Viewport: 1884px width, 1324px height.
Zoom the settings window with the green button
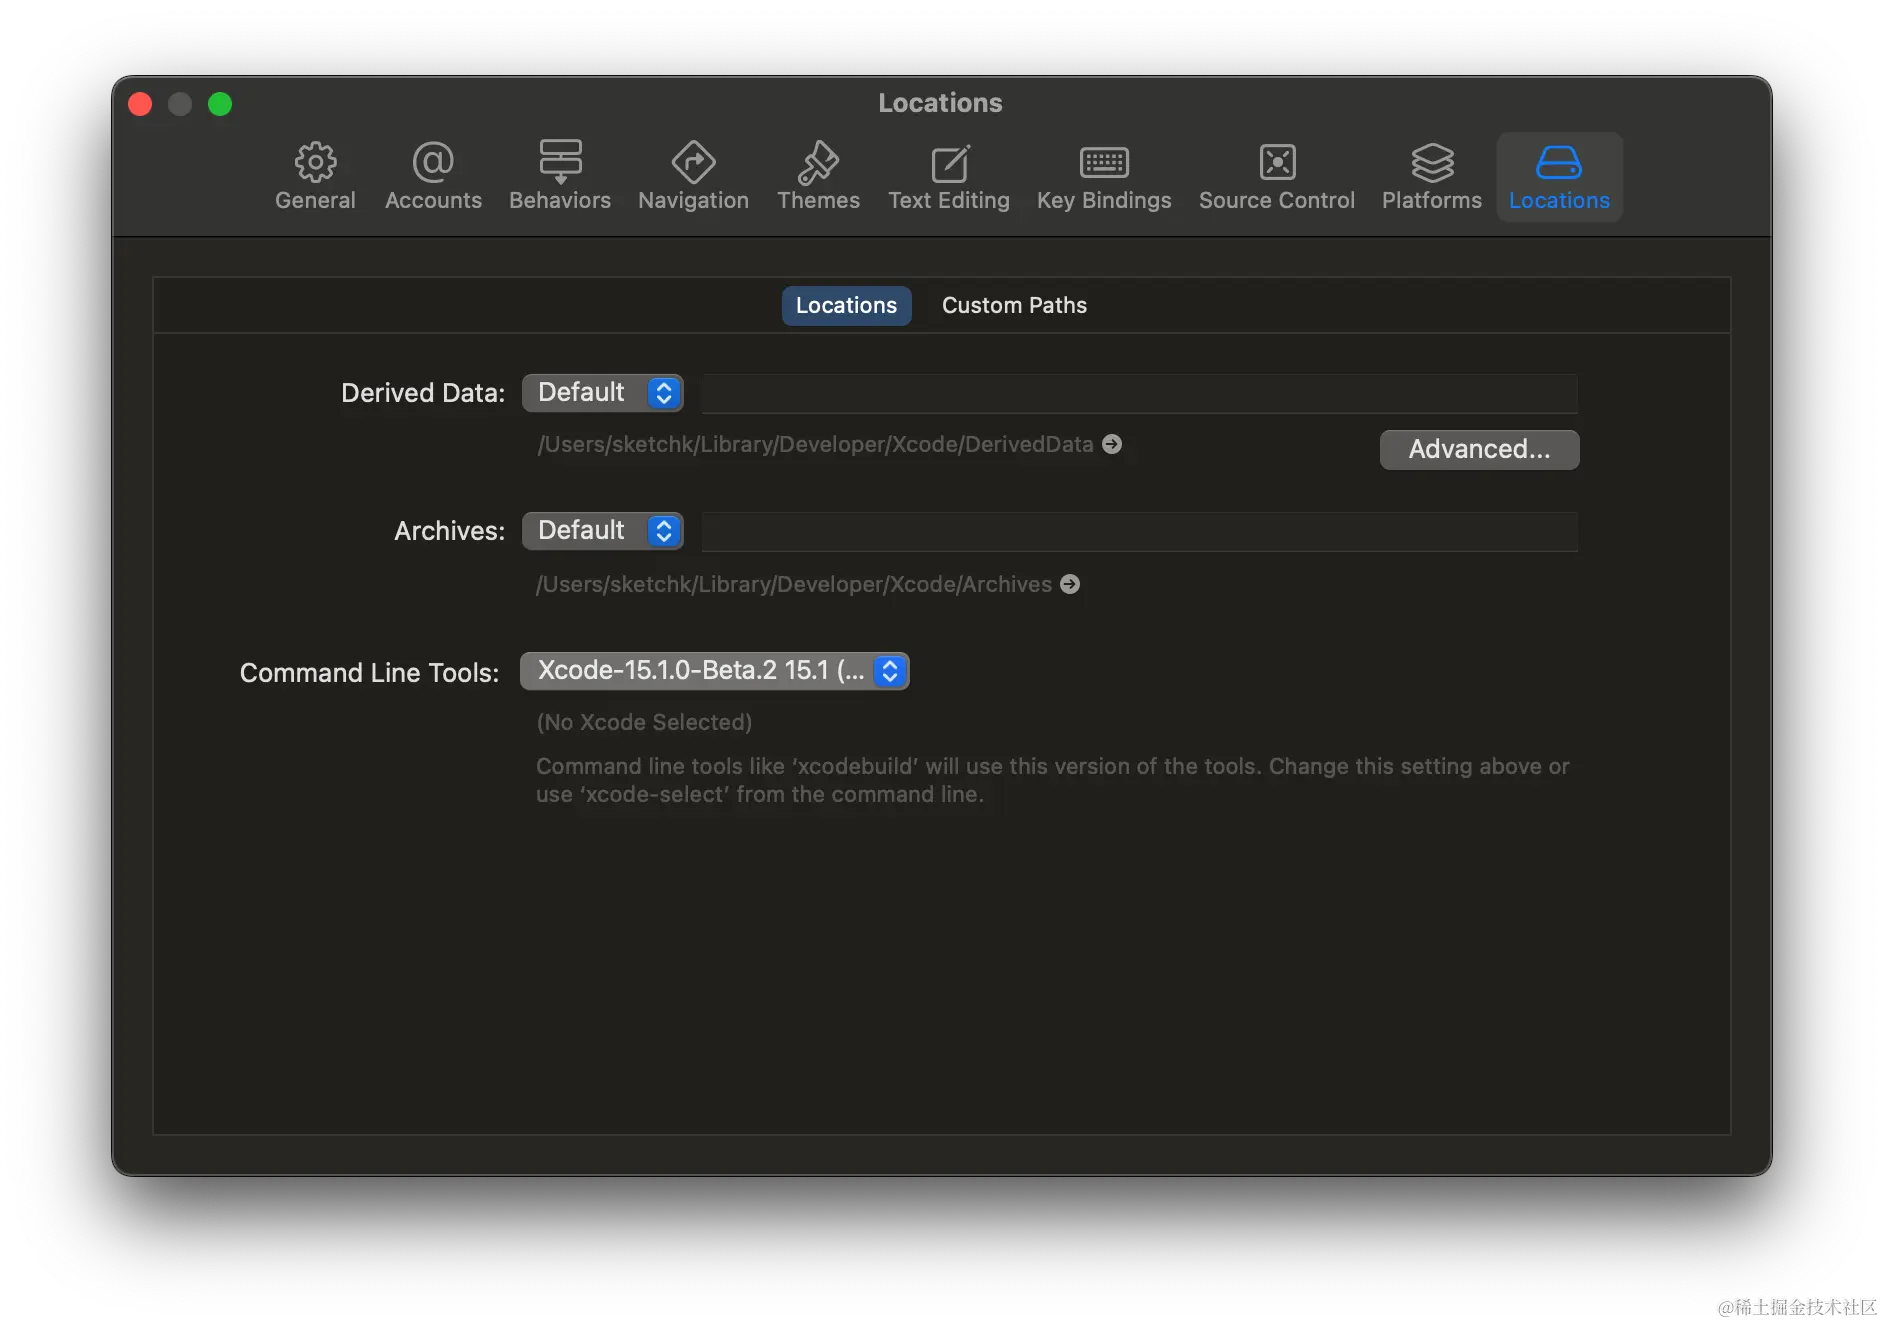tap(220, 104)
